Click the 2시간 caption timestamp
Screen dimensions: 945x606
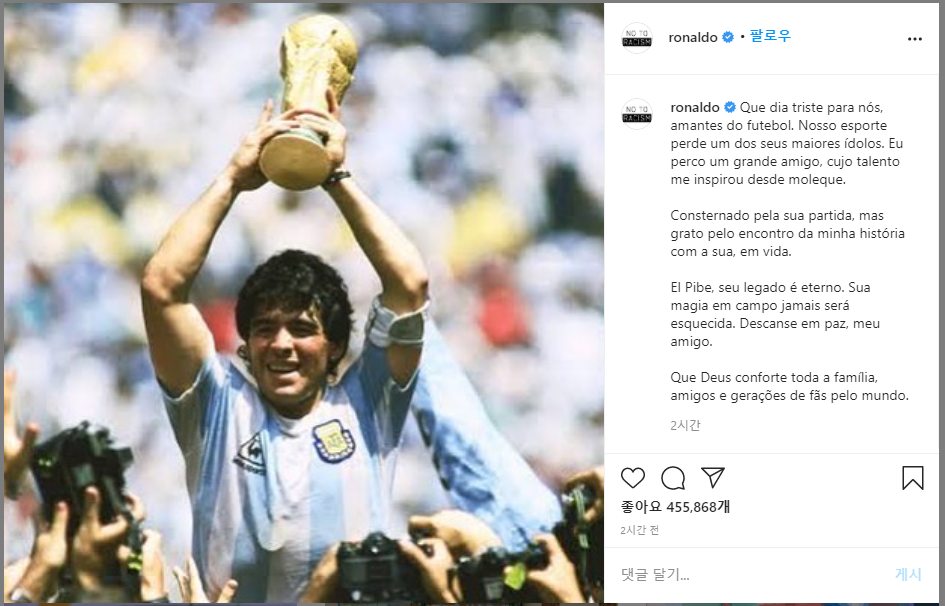pos(685,425)
